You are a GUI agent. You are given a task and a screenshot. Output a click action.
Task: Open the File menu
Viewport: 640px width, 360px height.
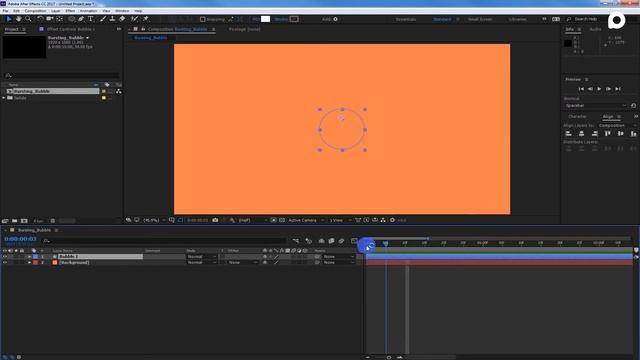pyautogui.click(x=6, y=11)
